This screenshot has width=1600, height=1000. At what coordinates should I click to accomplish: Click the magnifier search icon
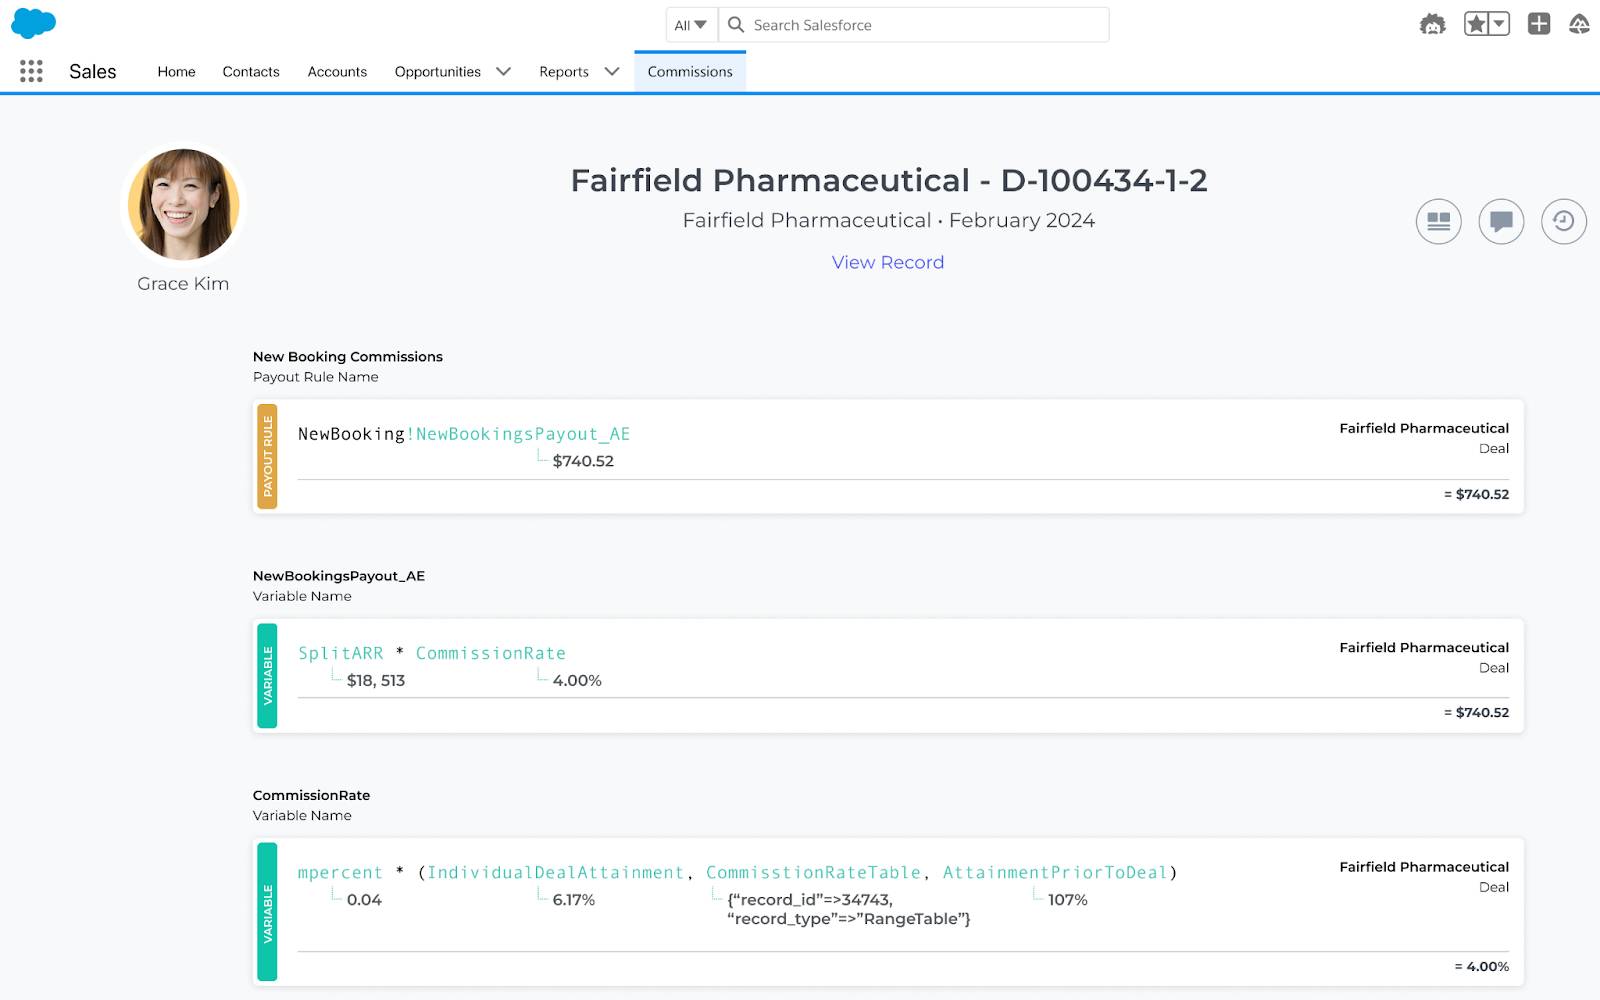point(736,25)
